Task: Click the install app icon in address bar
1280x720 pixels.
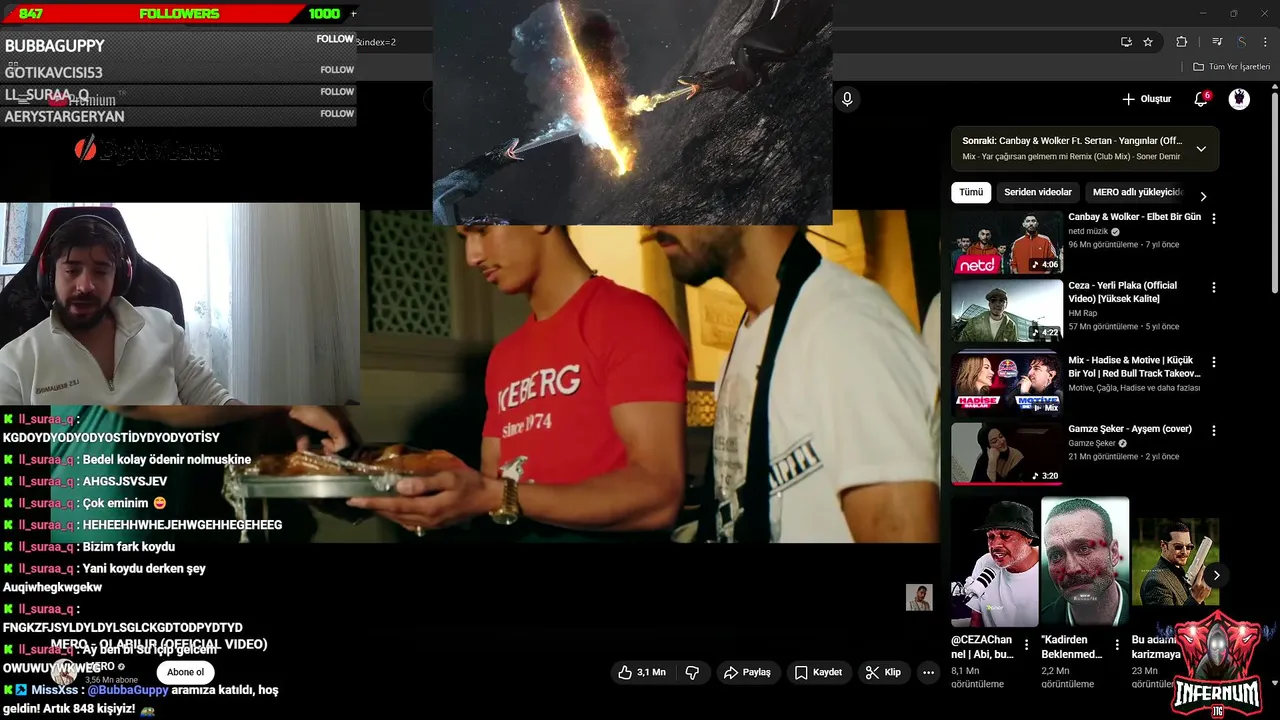Action: click(x=1126, y=42)
